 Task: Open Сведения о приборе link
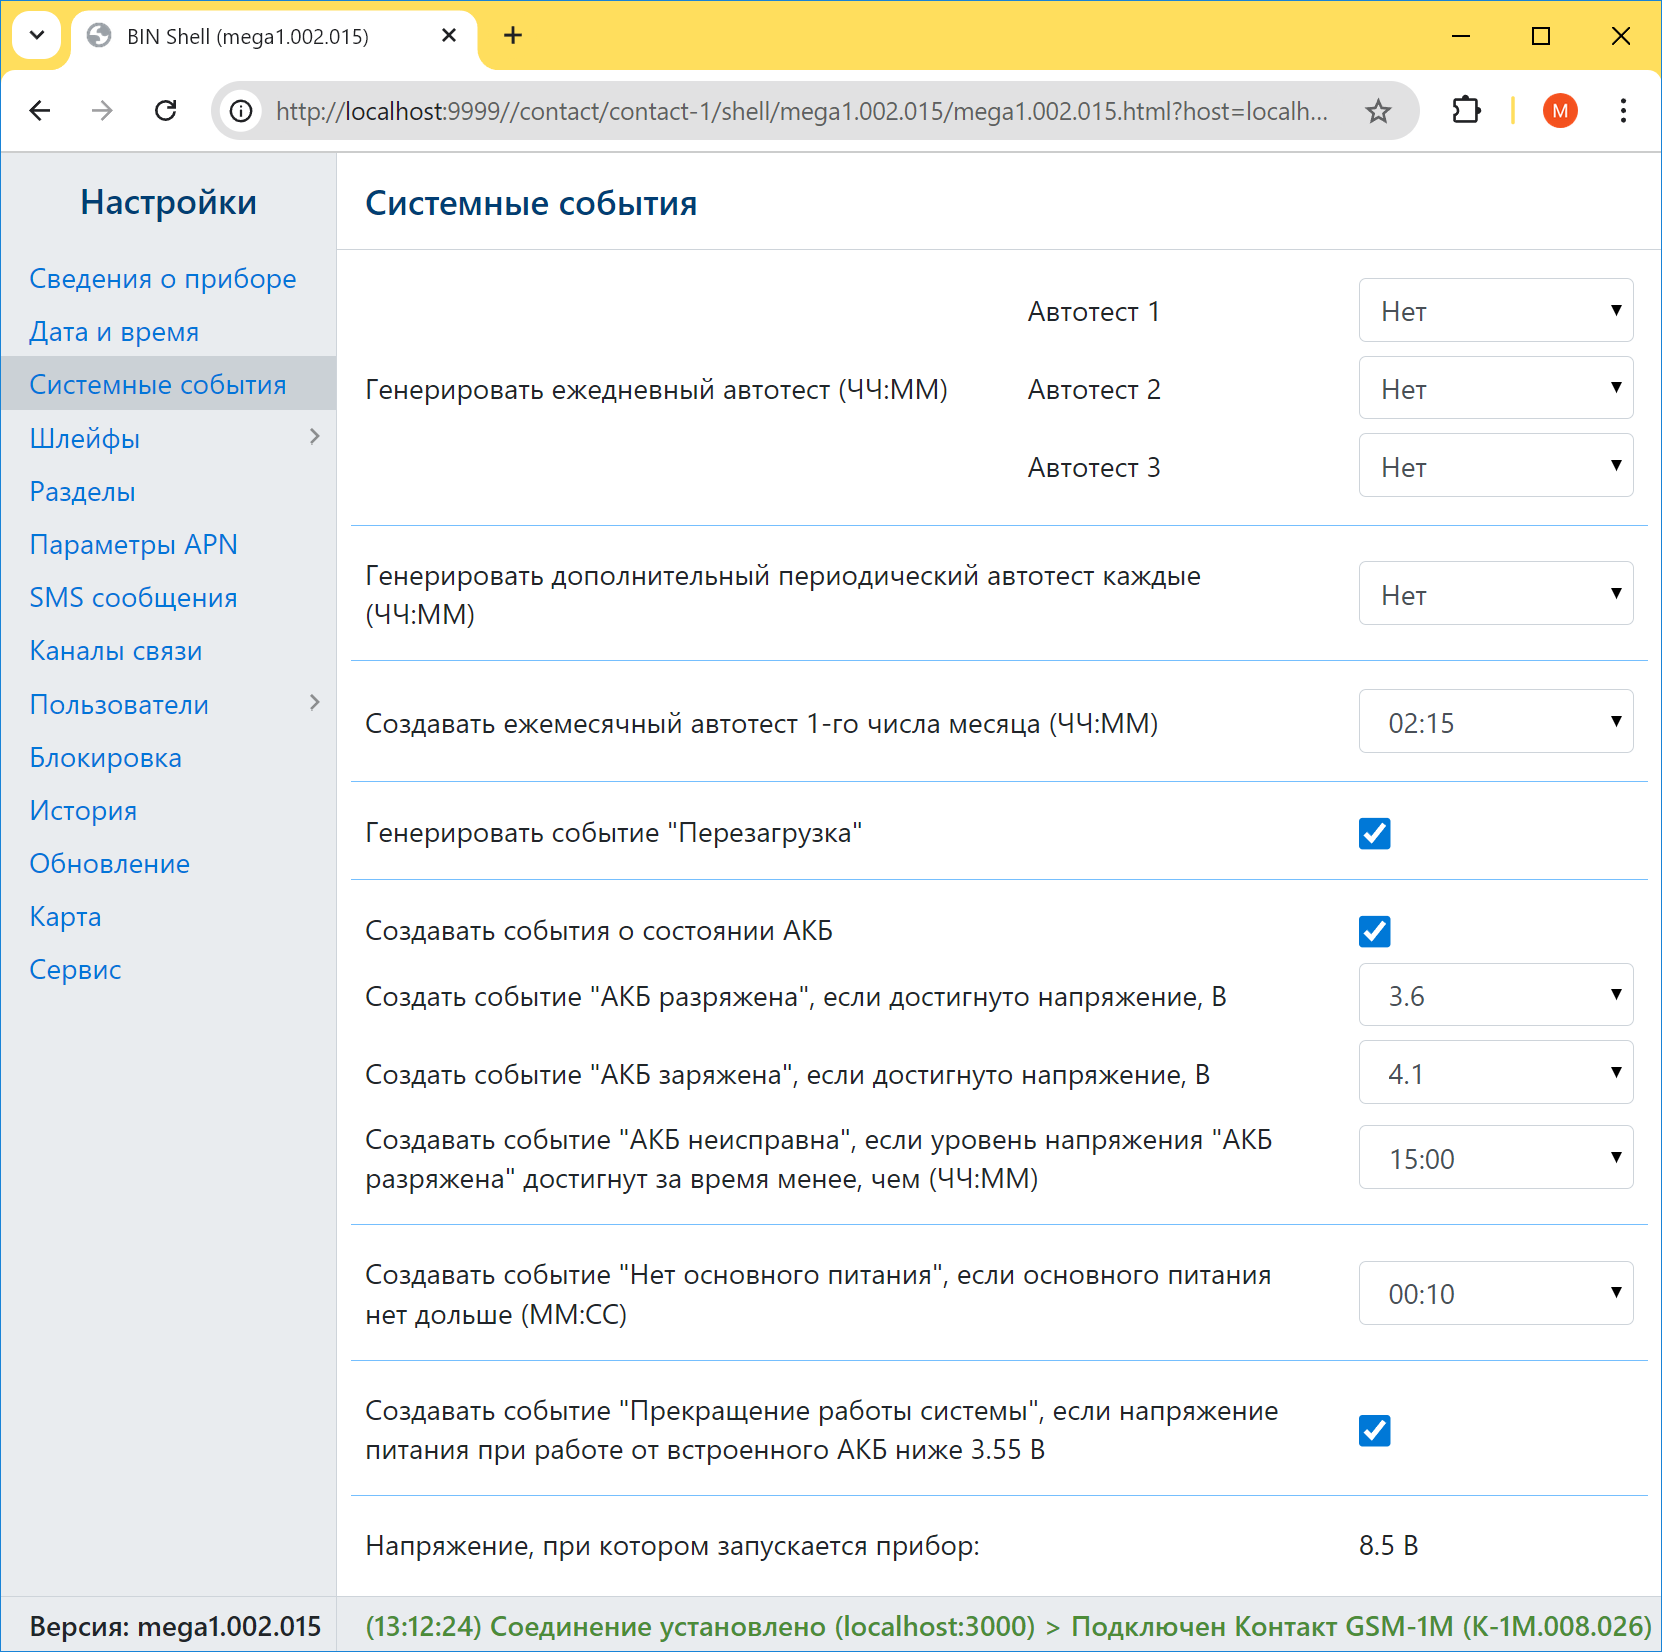click(162, 279)
